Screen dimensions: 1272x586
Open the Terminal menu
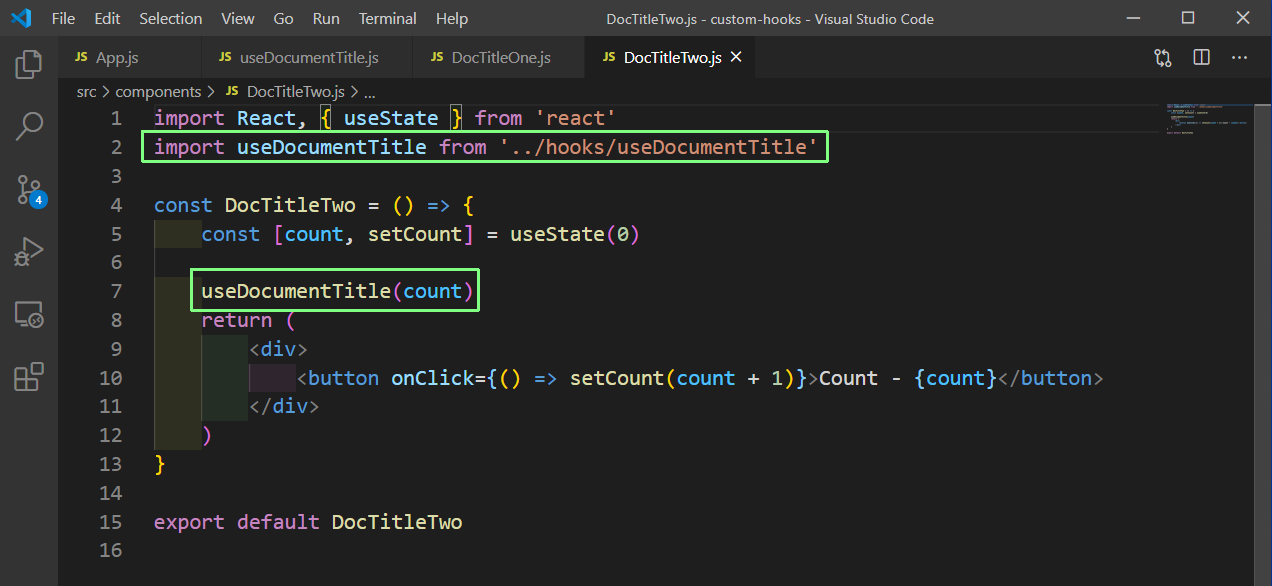(388, 19)
